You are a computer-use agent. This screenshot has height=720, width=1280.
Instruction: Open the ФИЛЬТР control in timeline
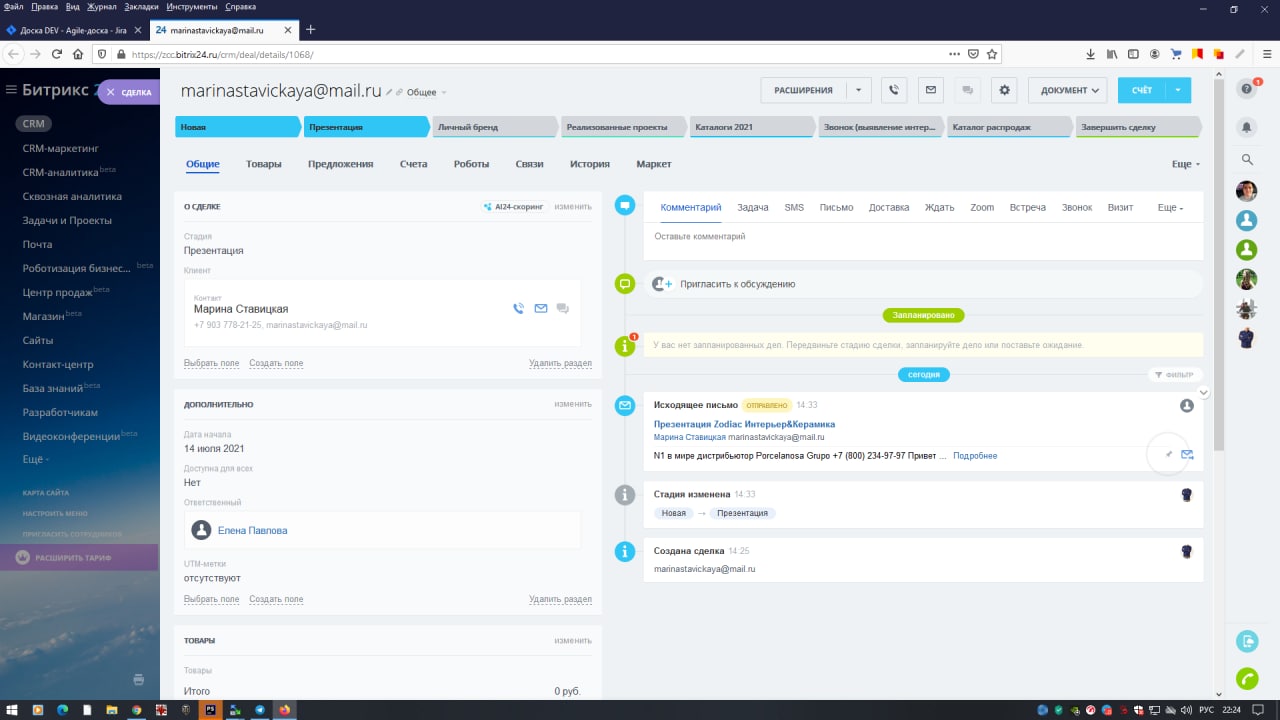(1174, 375)
